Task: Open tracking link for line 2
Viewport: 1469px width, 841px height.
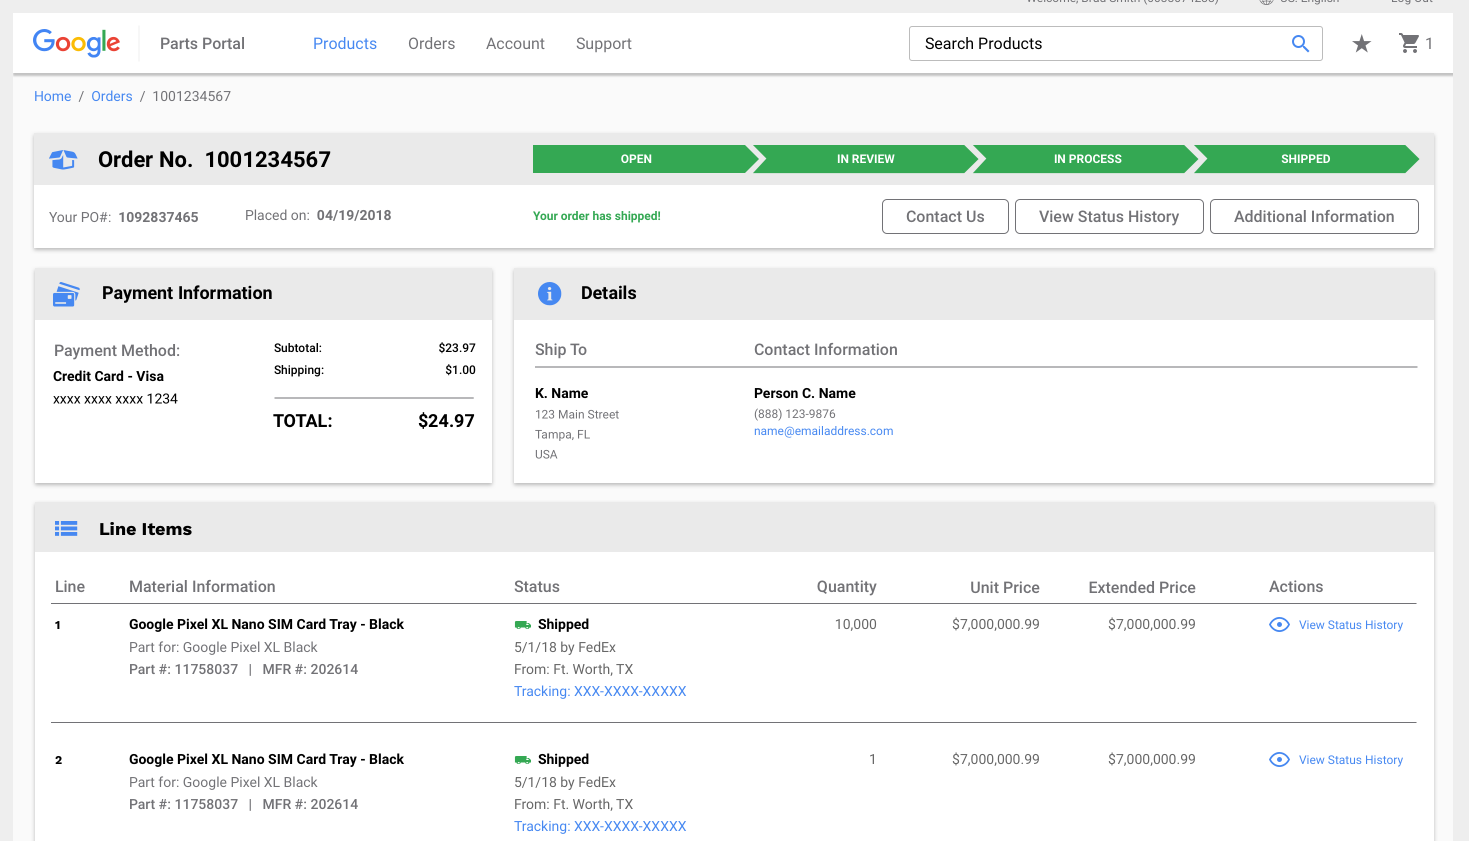Action: click(x=600, y=826)
